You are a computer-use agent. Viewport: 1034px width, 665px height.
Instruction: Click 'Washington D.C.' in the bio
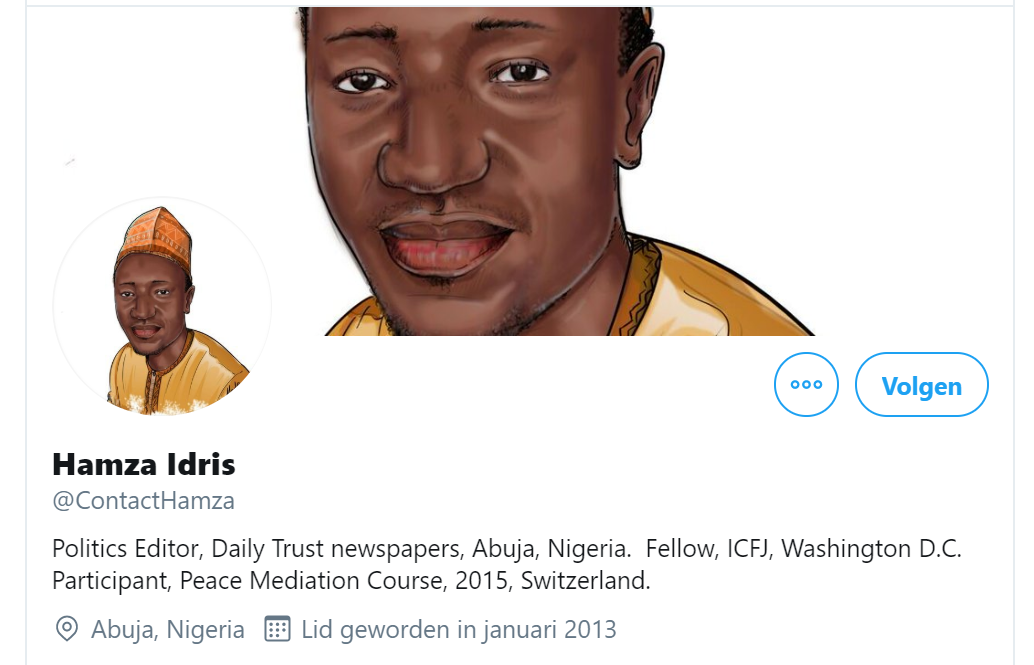(x=872, y=549)
